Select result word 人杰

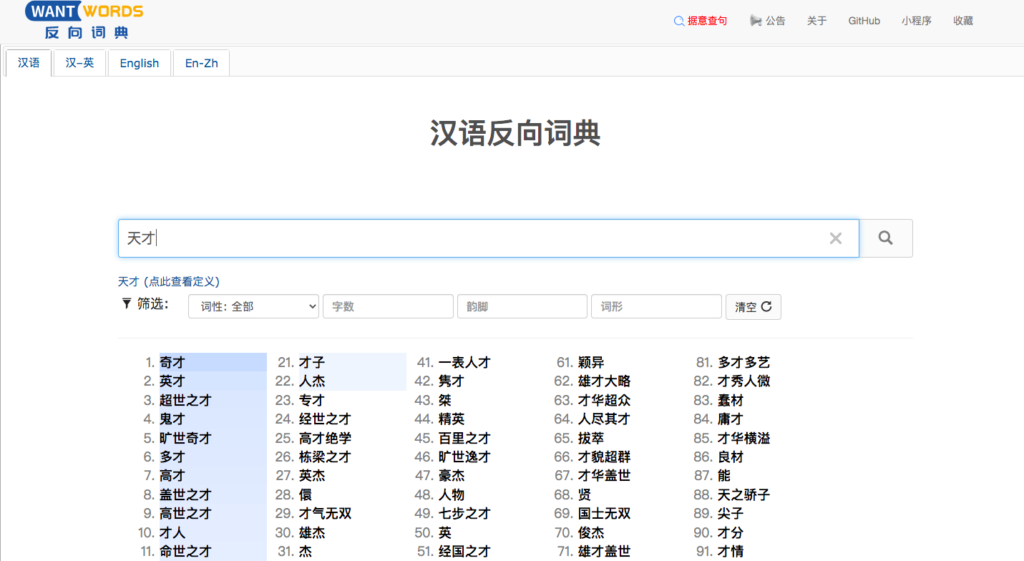click(312, 381)
